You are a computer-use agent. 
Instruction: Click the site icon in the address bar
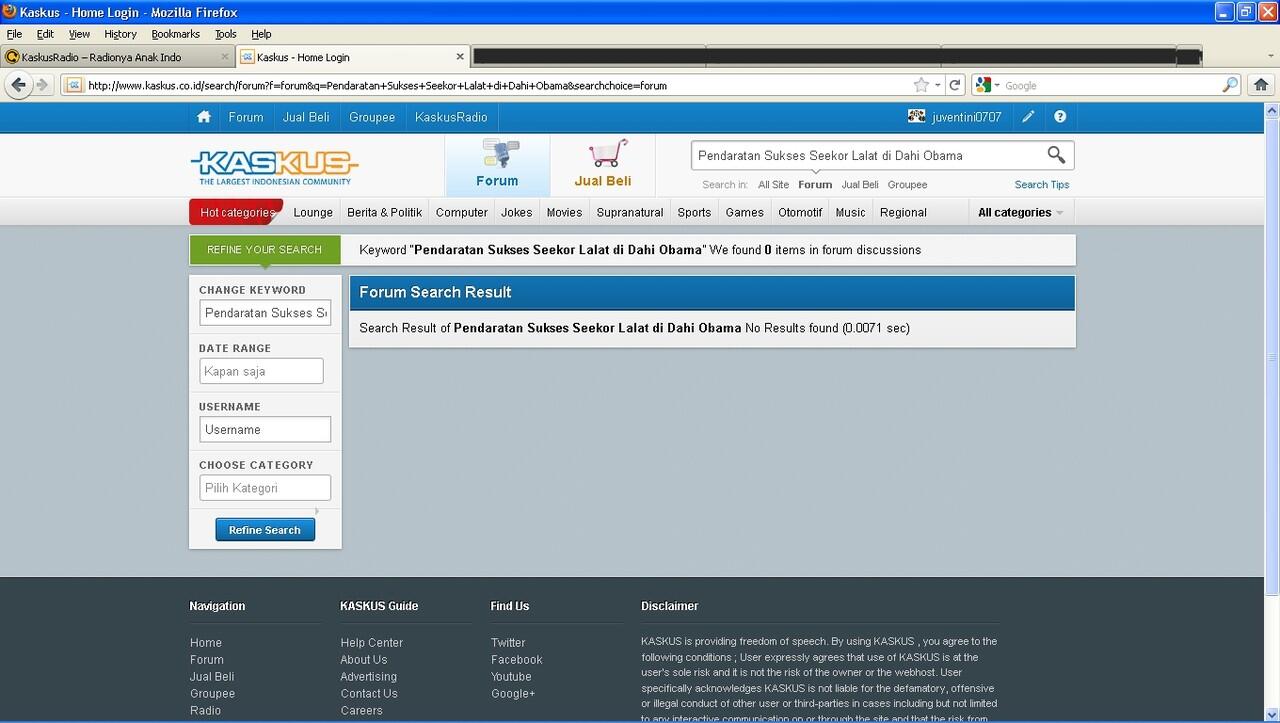click(x=74, y=85)
